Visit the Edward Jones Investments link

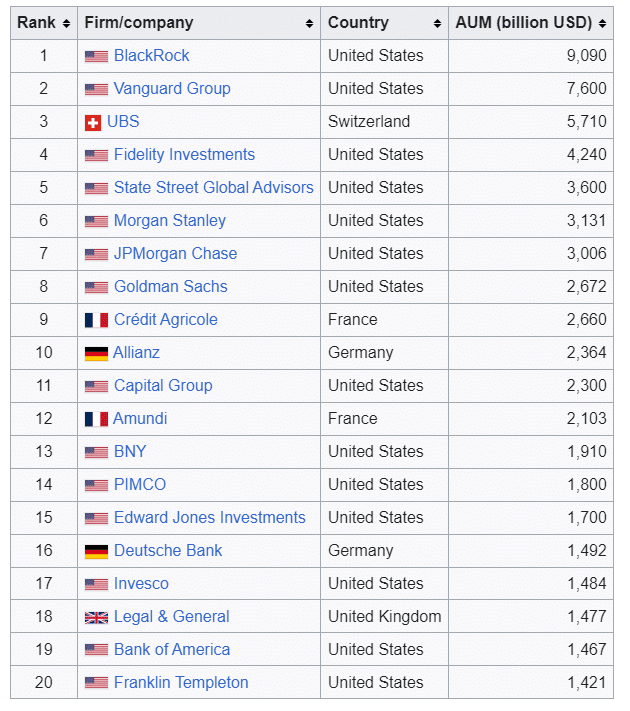point(210,518)
